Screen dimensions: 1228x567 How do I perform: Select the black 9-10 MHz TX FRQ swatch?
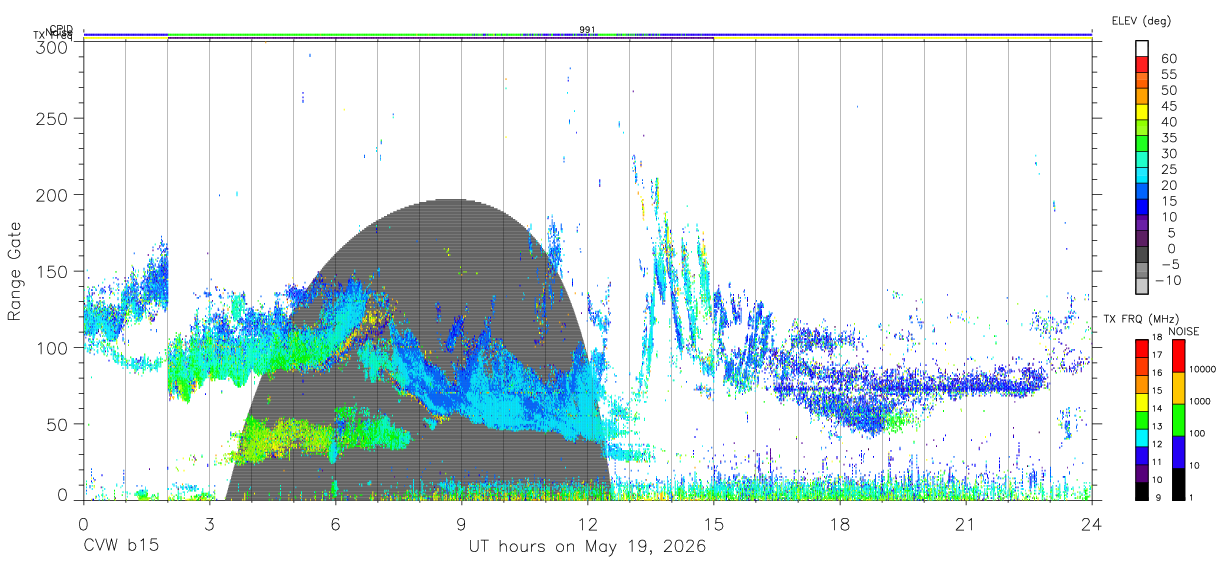click(x=1141, y=490)
